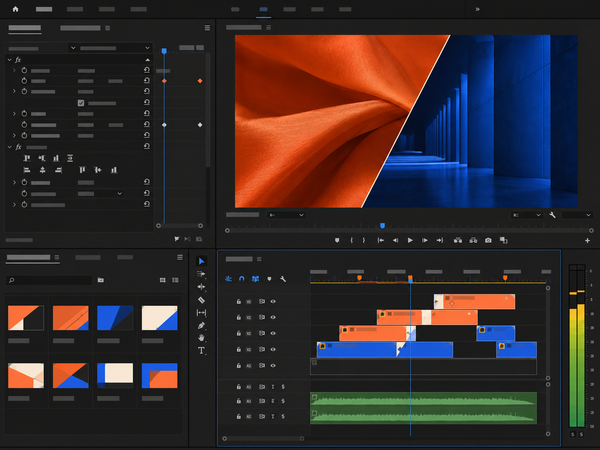Open the workspace overflow chevrons menu
This screenshot has height=450, width=600.
478,9
